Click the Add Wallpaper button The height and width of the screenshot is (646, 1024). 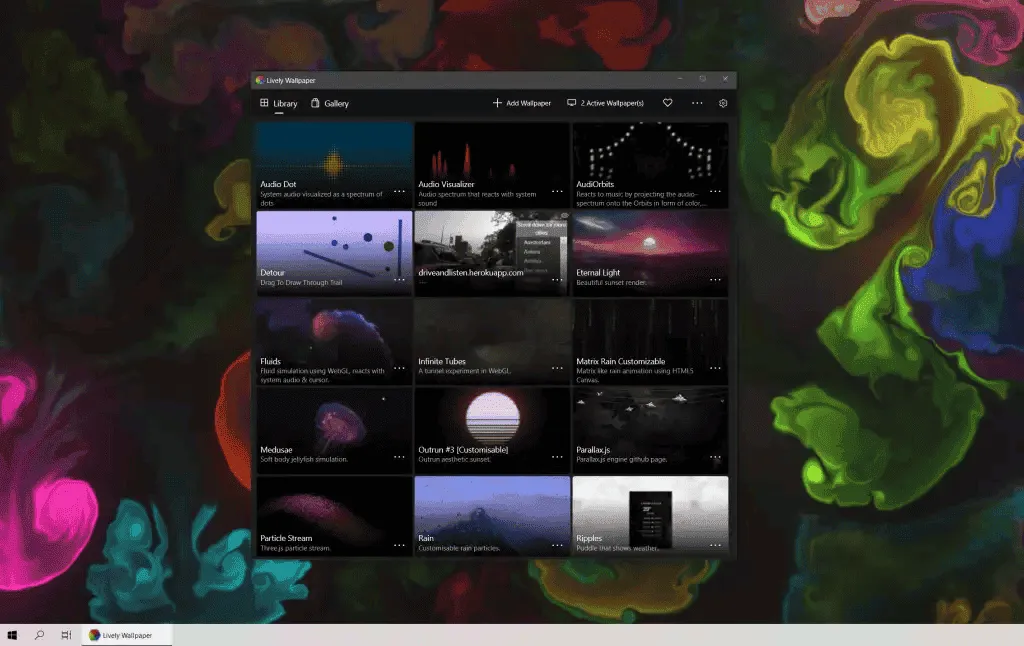click(521, 103)
